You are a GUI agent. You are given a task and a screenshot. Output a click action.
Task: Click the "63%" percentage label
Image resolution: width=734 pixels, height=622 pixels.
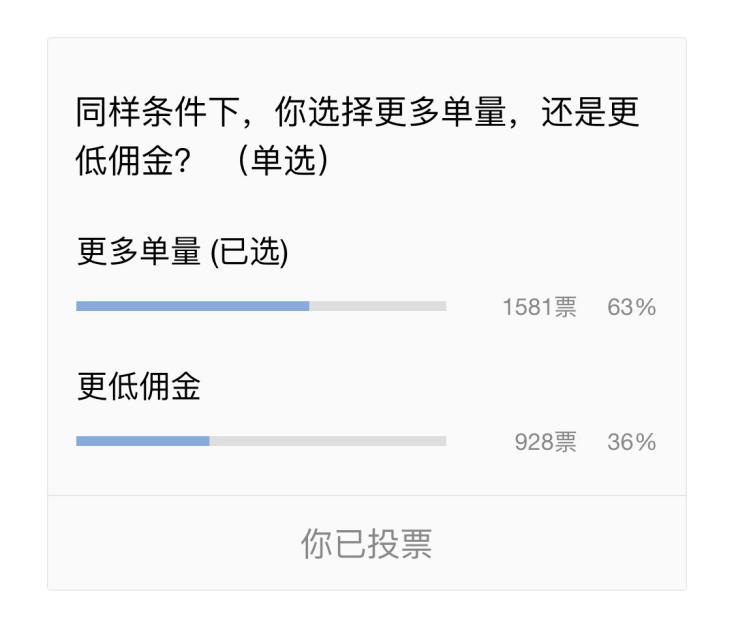(x=631, y=308)
